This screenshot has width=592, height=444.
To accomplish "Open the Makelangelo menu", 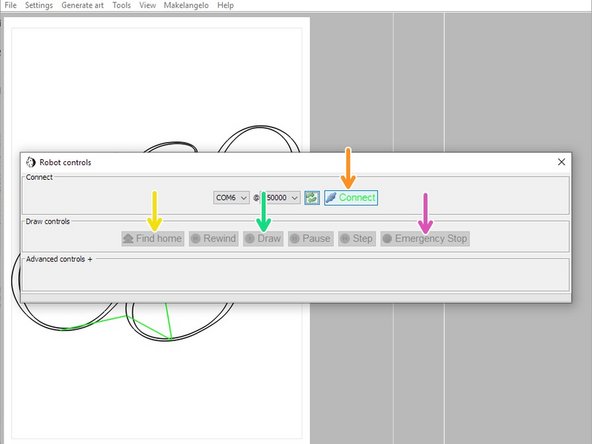I will [186, 5].
